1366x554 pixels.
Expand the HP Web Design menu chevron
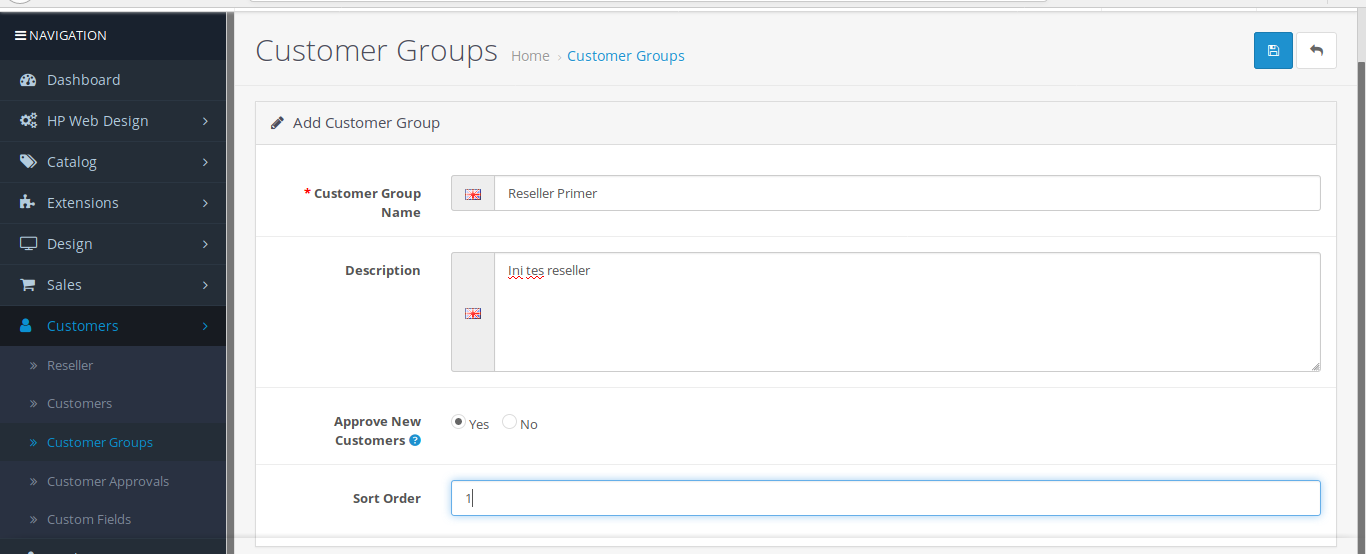coord(205,121)
